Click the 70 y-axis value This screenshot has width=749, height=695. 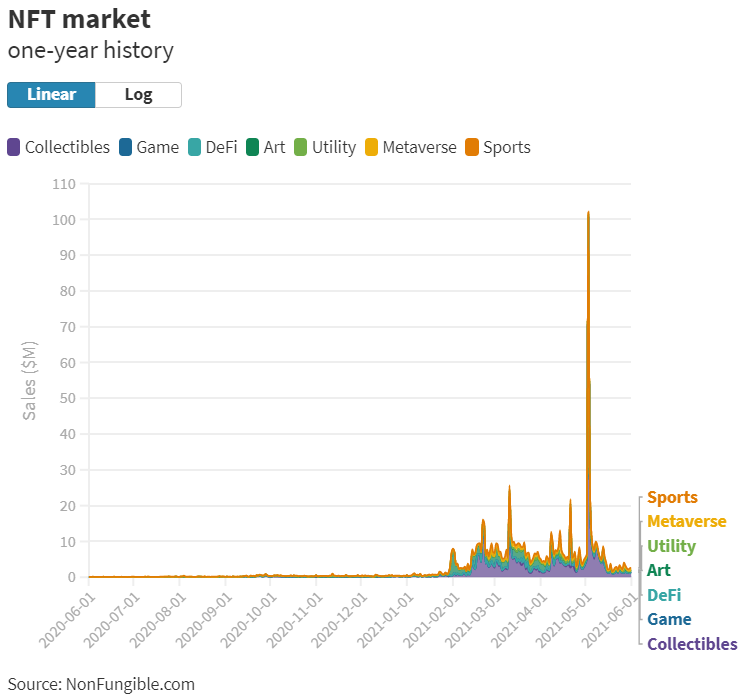click(67, 327)
